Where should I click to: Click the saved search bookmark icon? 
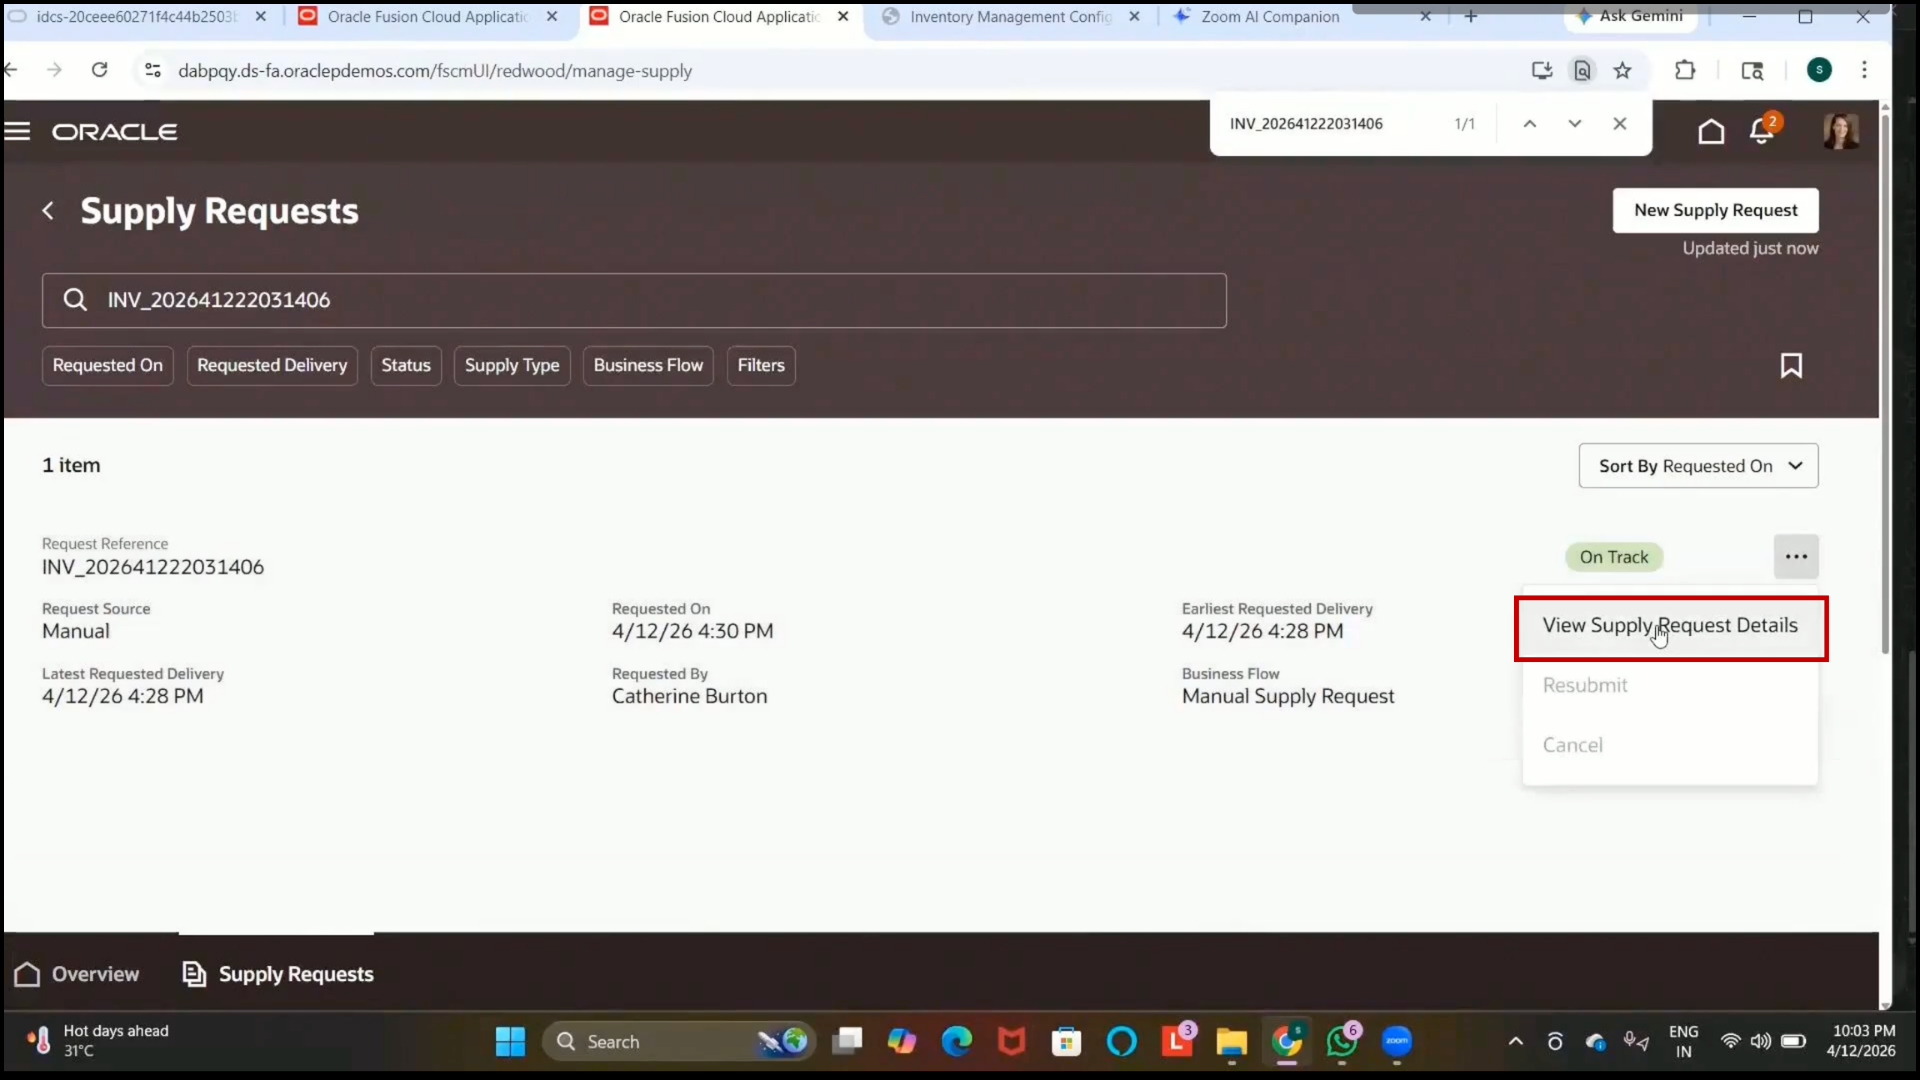pyautogui.click(x=1791, y=366)
